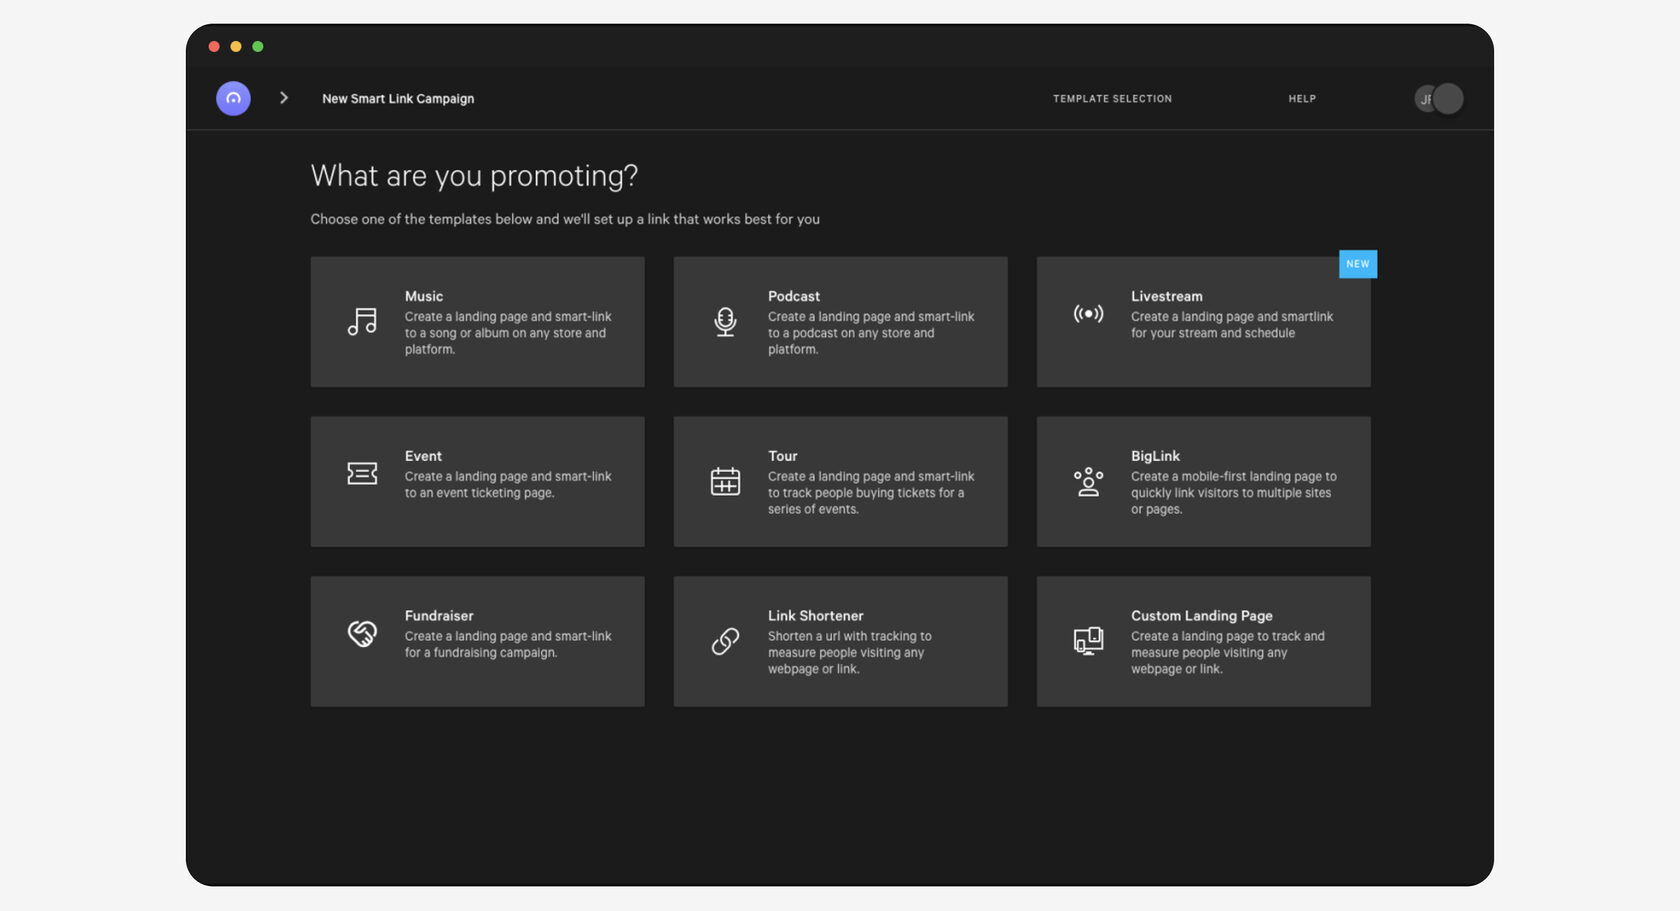Click the Livestream broadcast signal icon
1680x911 pixels.
[1088, 314]
